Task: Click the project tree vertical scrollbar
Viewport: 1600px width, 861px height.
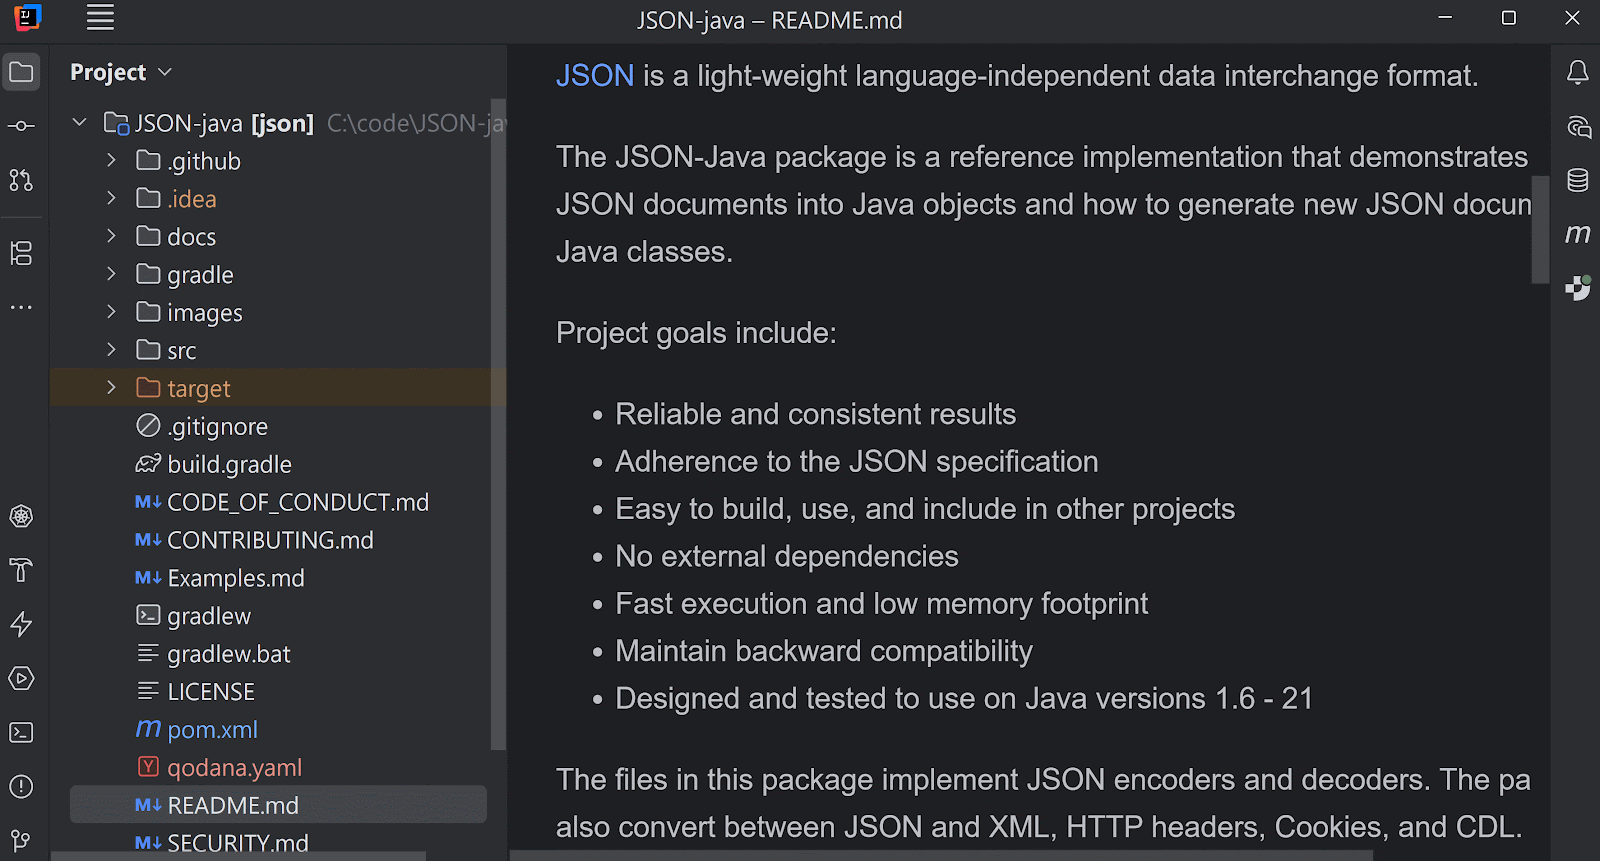Action: (x=499, y=425)
